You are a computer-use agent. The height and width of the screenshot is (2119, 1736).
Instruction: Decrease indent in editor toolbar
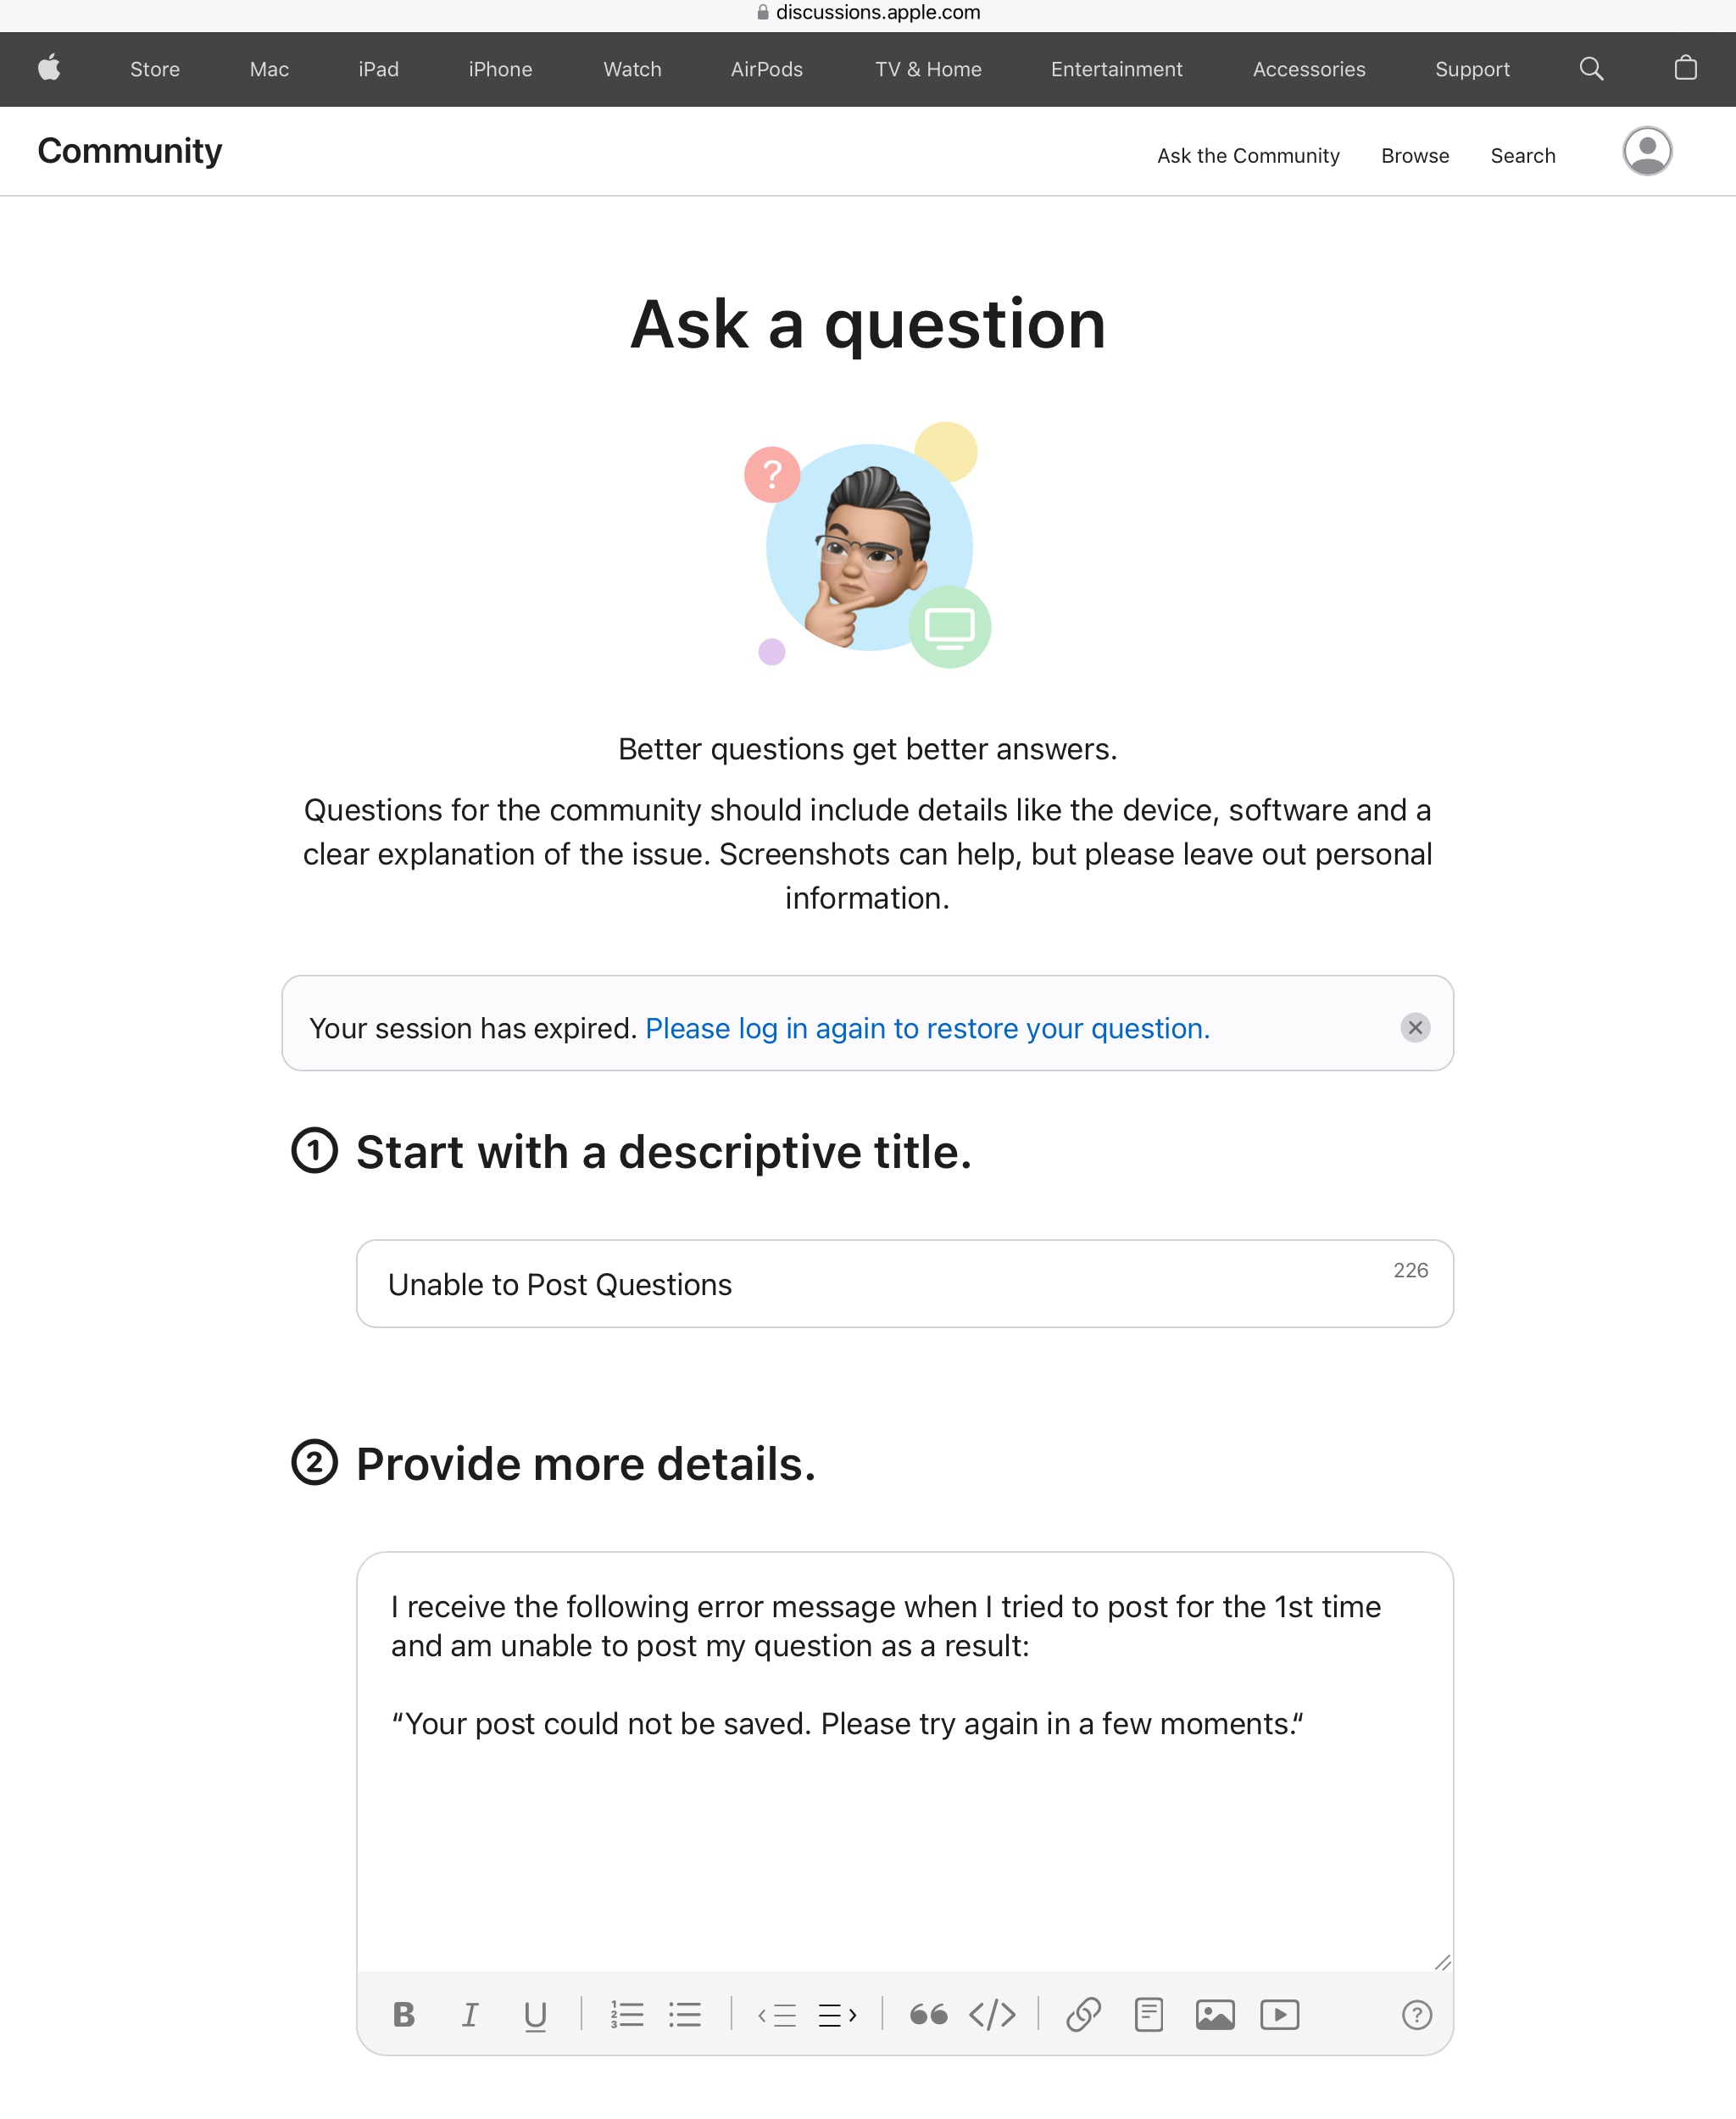(777, 2014)
